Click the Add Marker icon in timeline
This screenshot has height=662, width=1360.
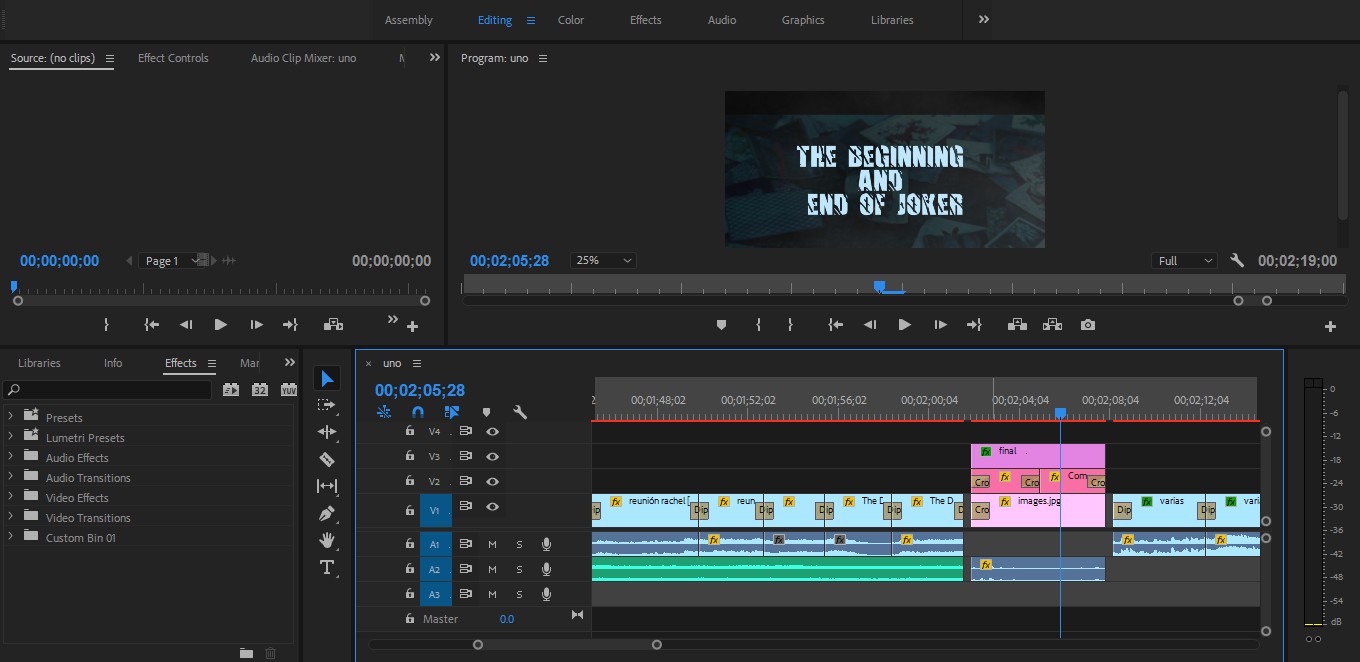pyautogui.click(x=486, y=412)
